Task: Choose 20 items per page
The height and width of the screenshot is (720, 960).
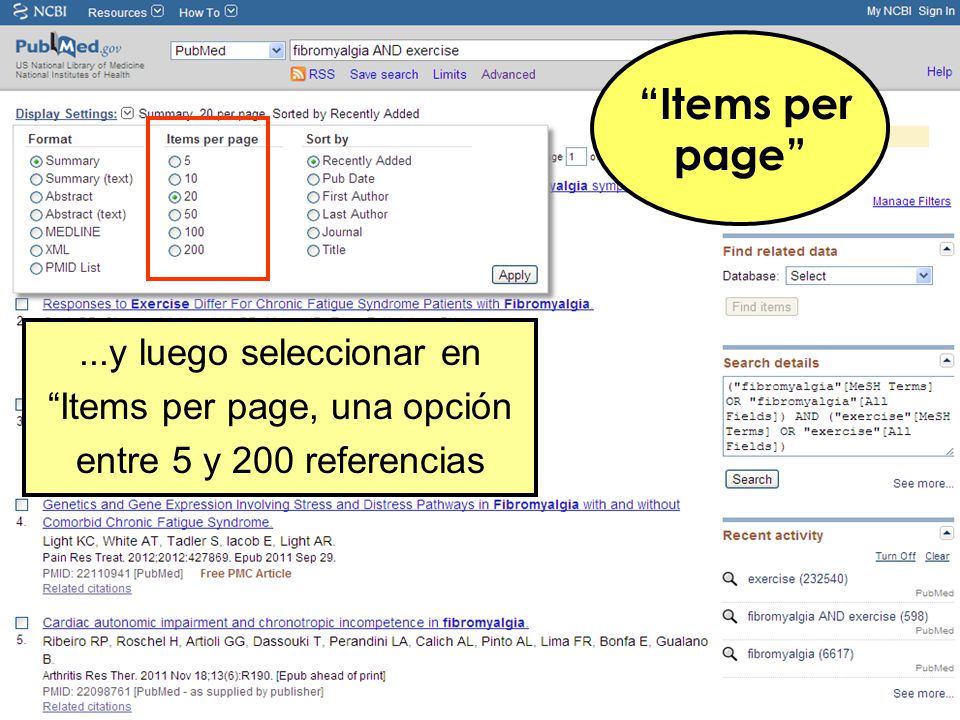Action: point(174,197)
